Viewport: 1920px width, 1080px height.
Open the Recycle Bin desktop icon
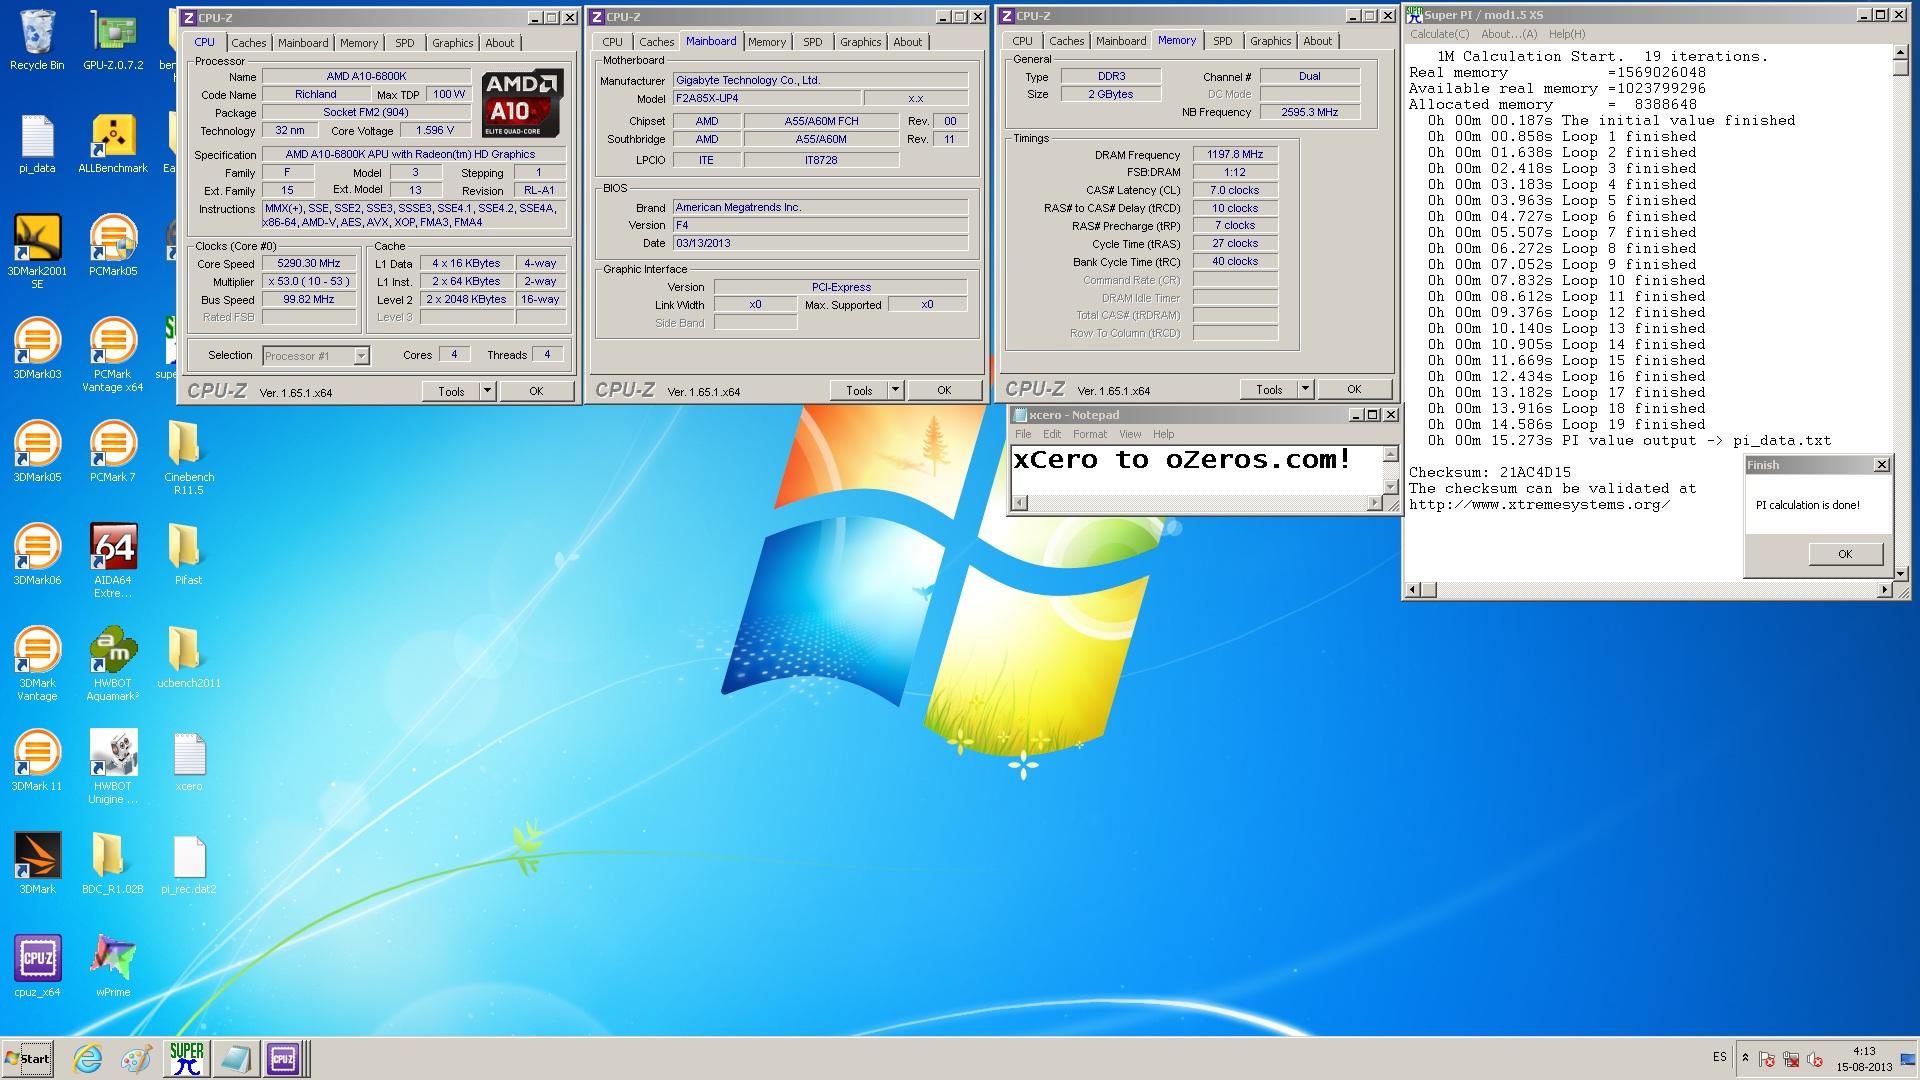pyautogui.click(x=37, y=40)
